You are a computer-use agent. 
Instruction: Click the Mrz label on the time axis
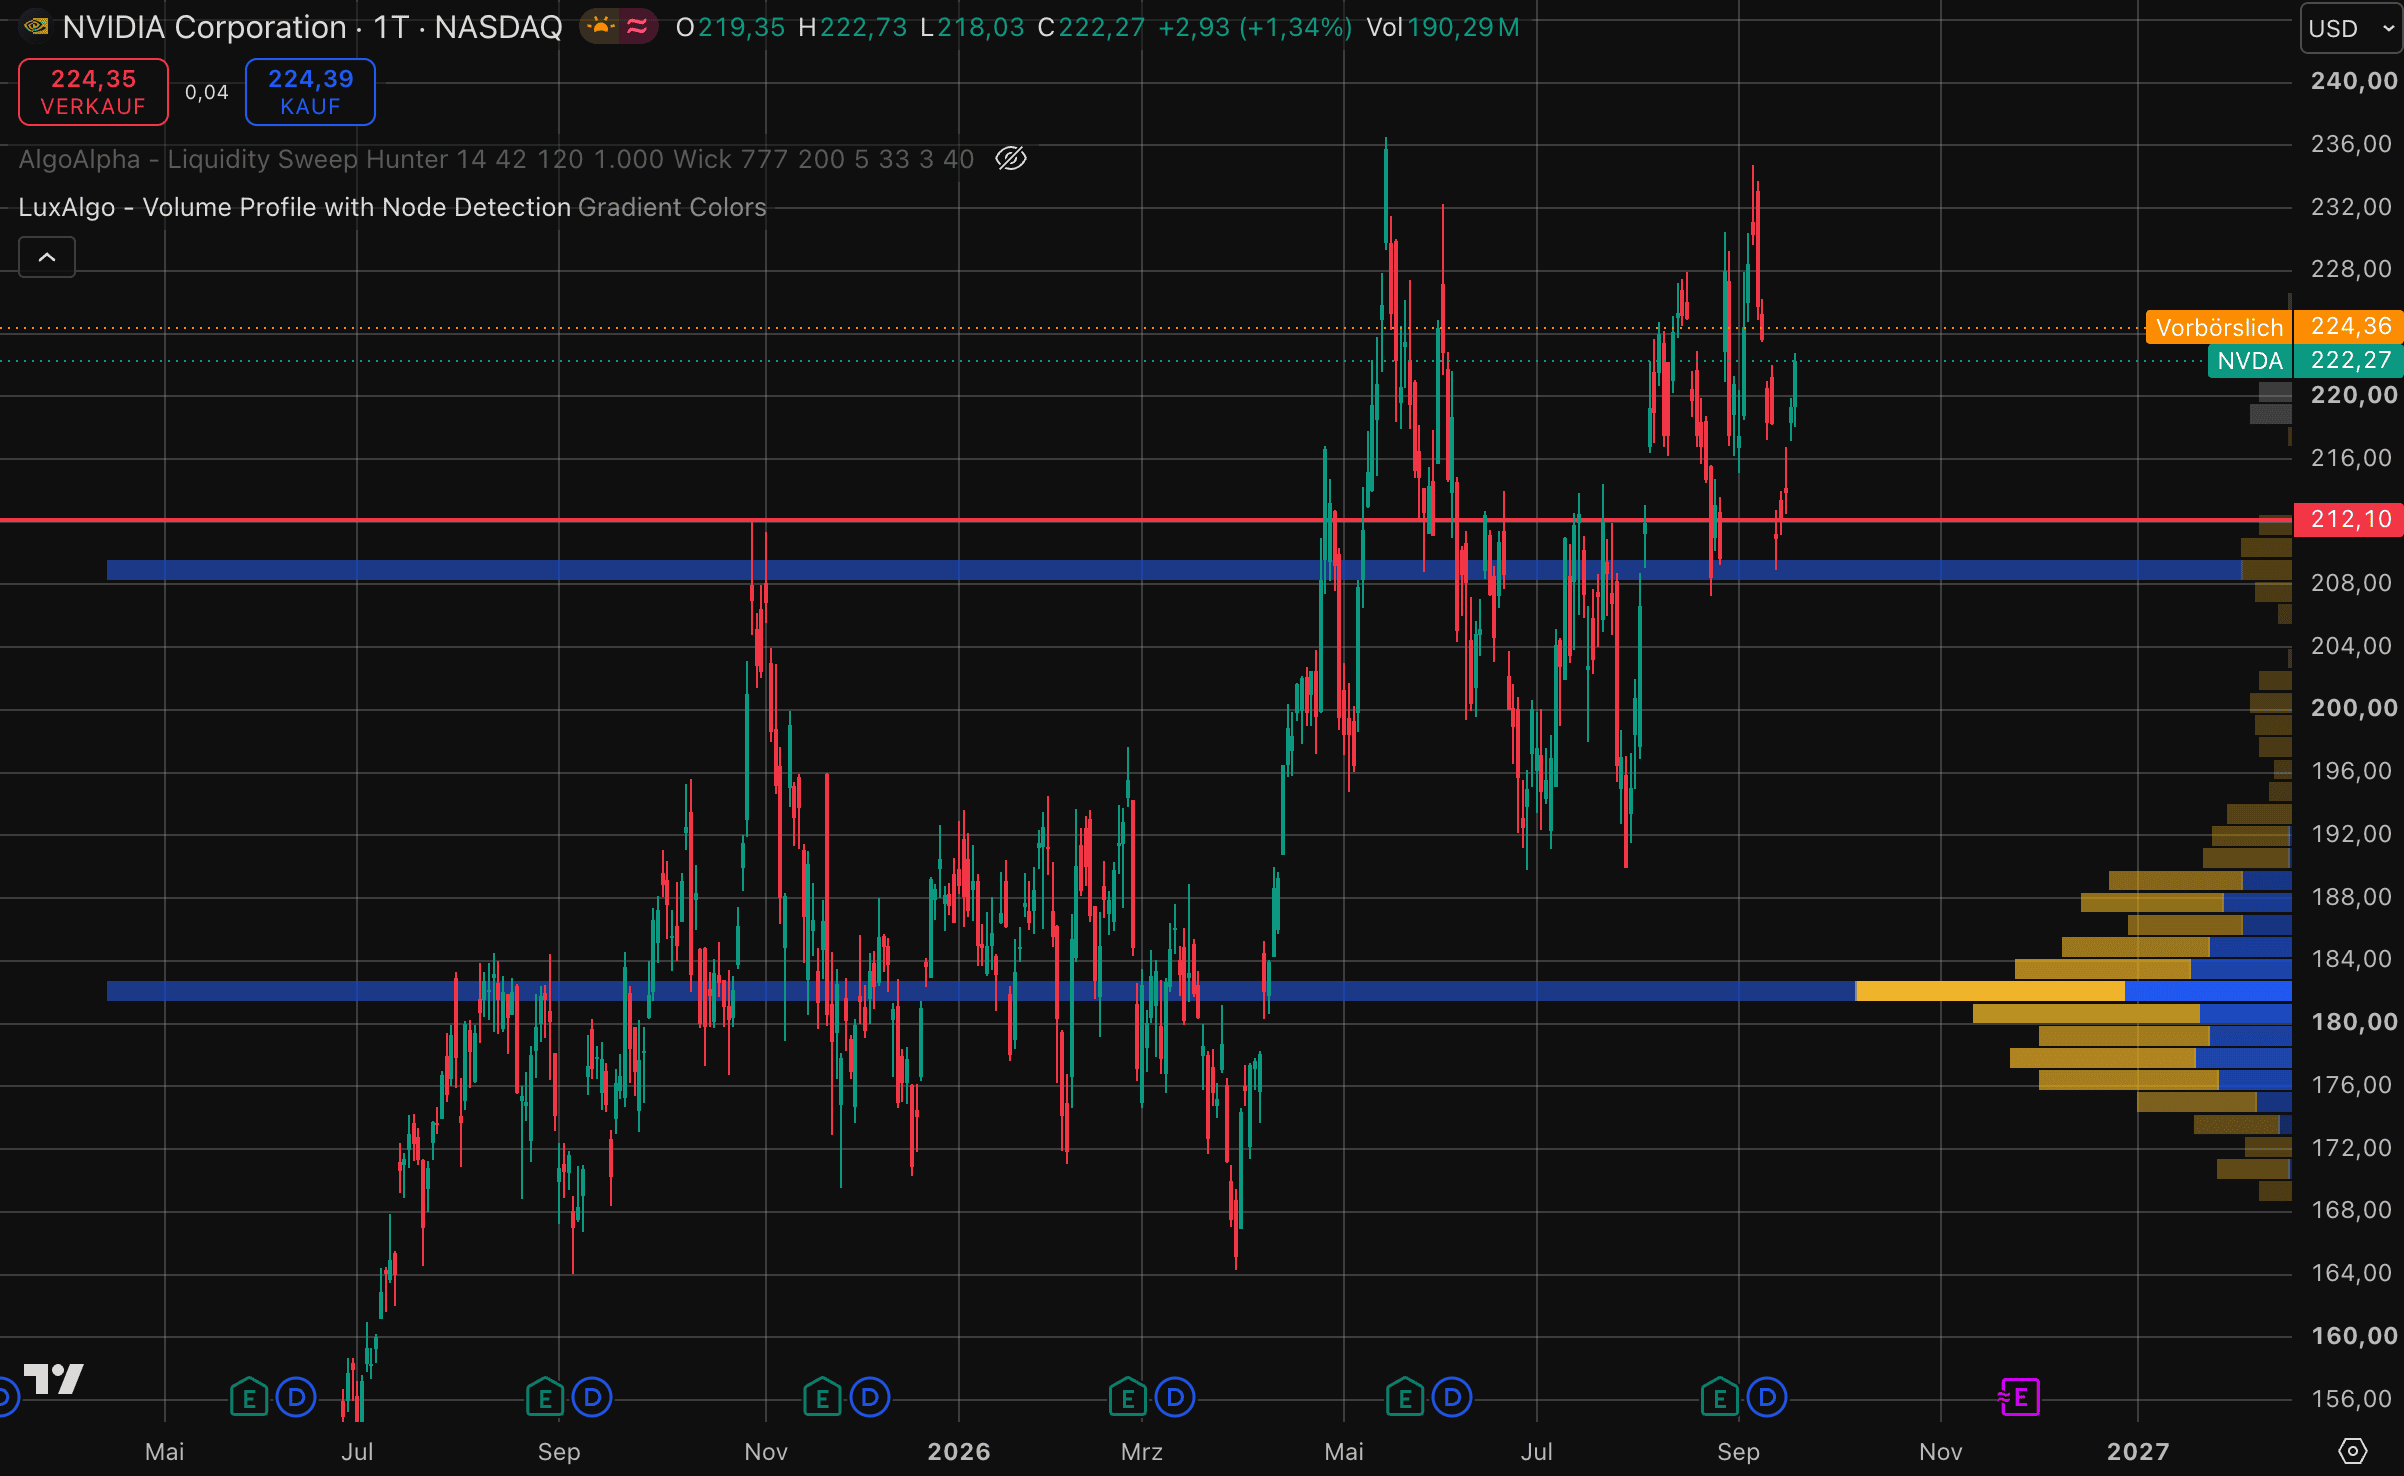(1141, 1451)
